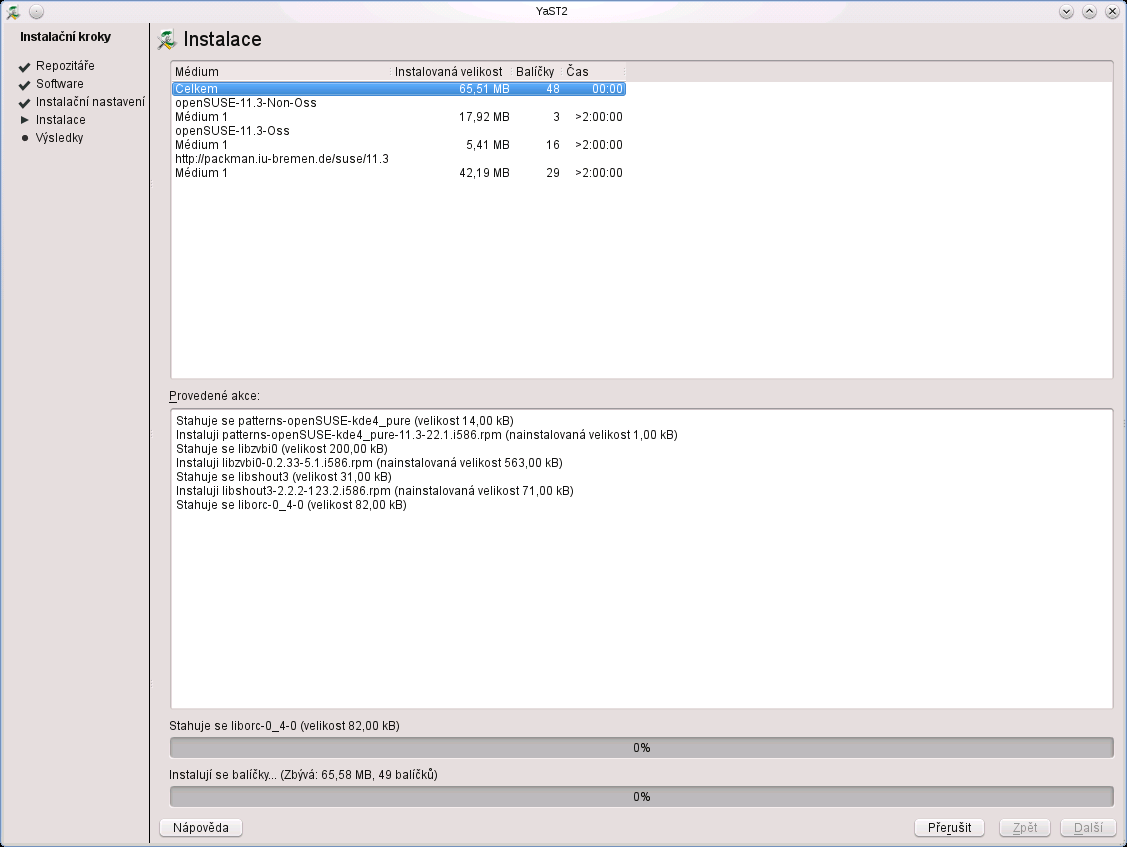This screenshot has width=1127, height=847.
Task: Click the Další next button
Action: pyautogui.click(x=1088, y=828)
